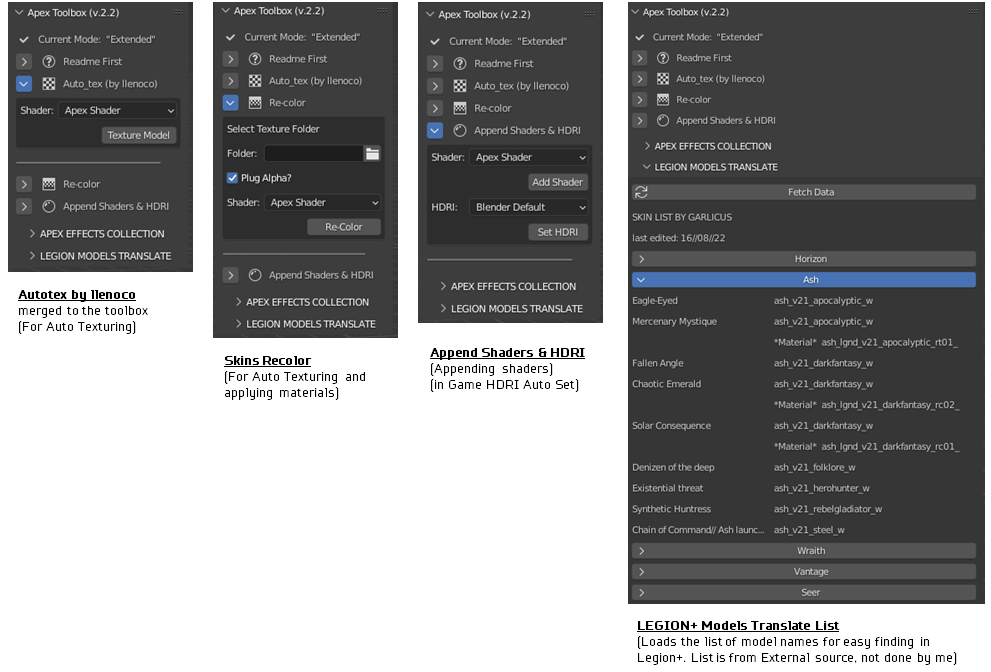
Task: Click the Re-Color button under the Shader dropdown
Action: coord(344,227)
